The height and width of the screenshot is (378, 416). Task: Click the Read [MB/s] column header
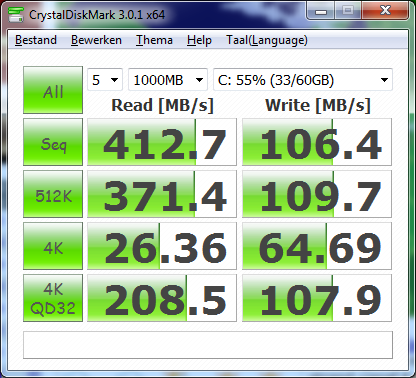(x=162, y=106)
